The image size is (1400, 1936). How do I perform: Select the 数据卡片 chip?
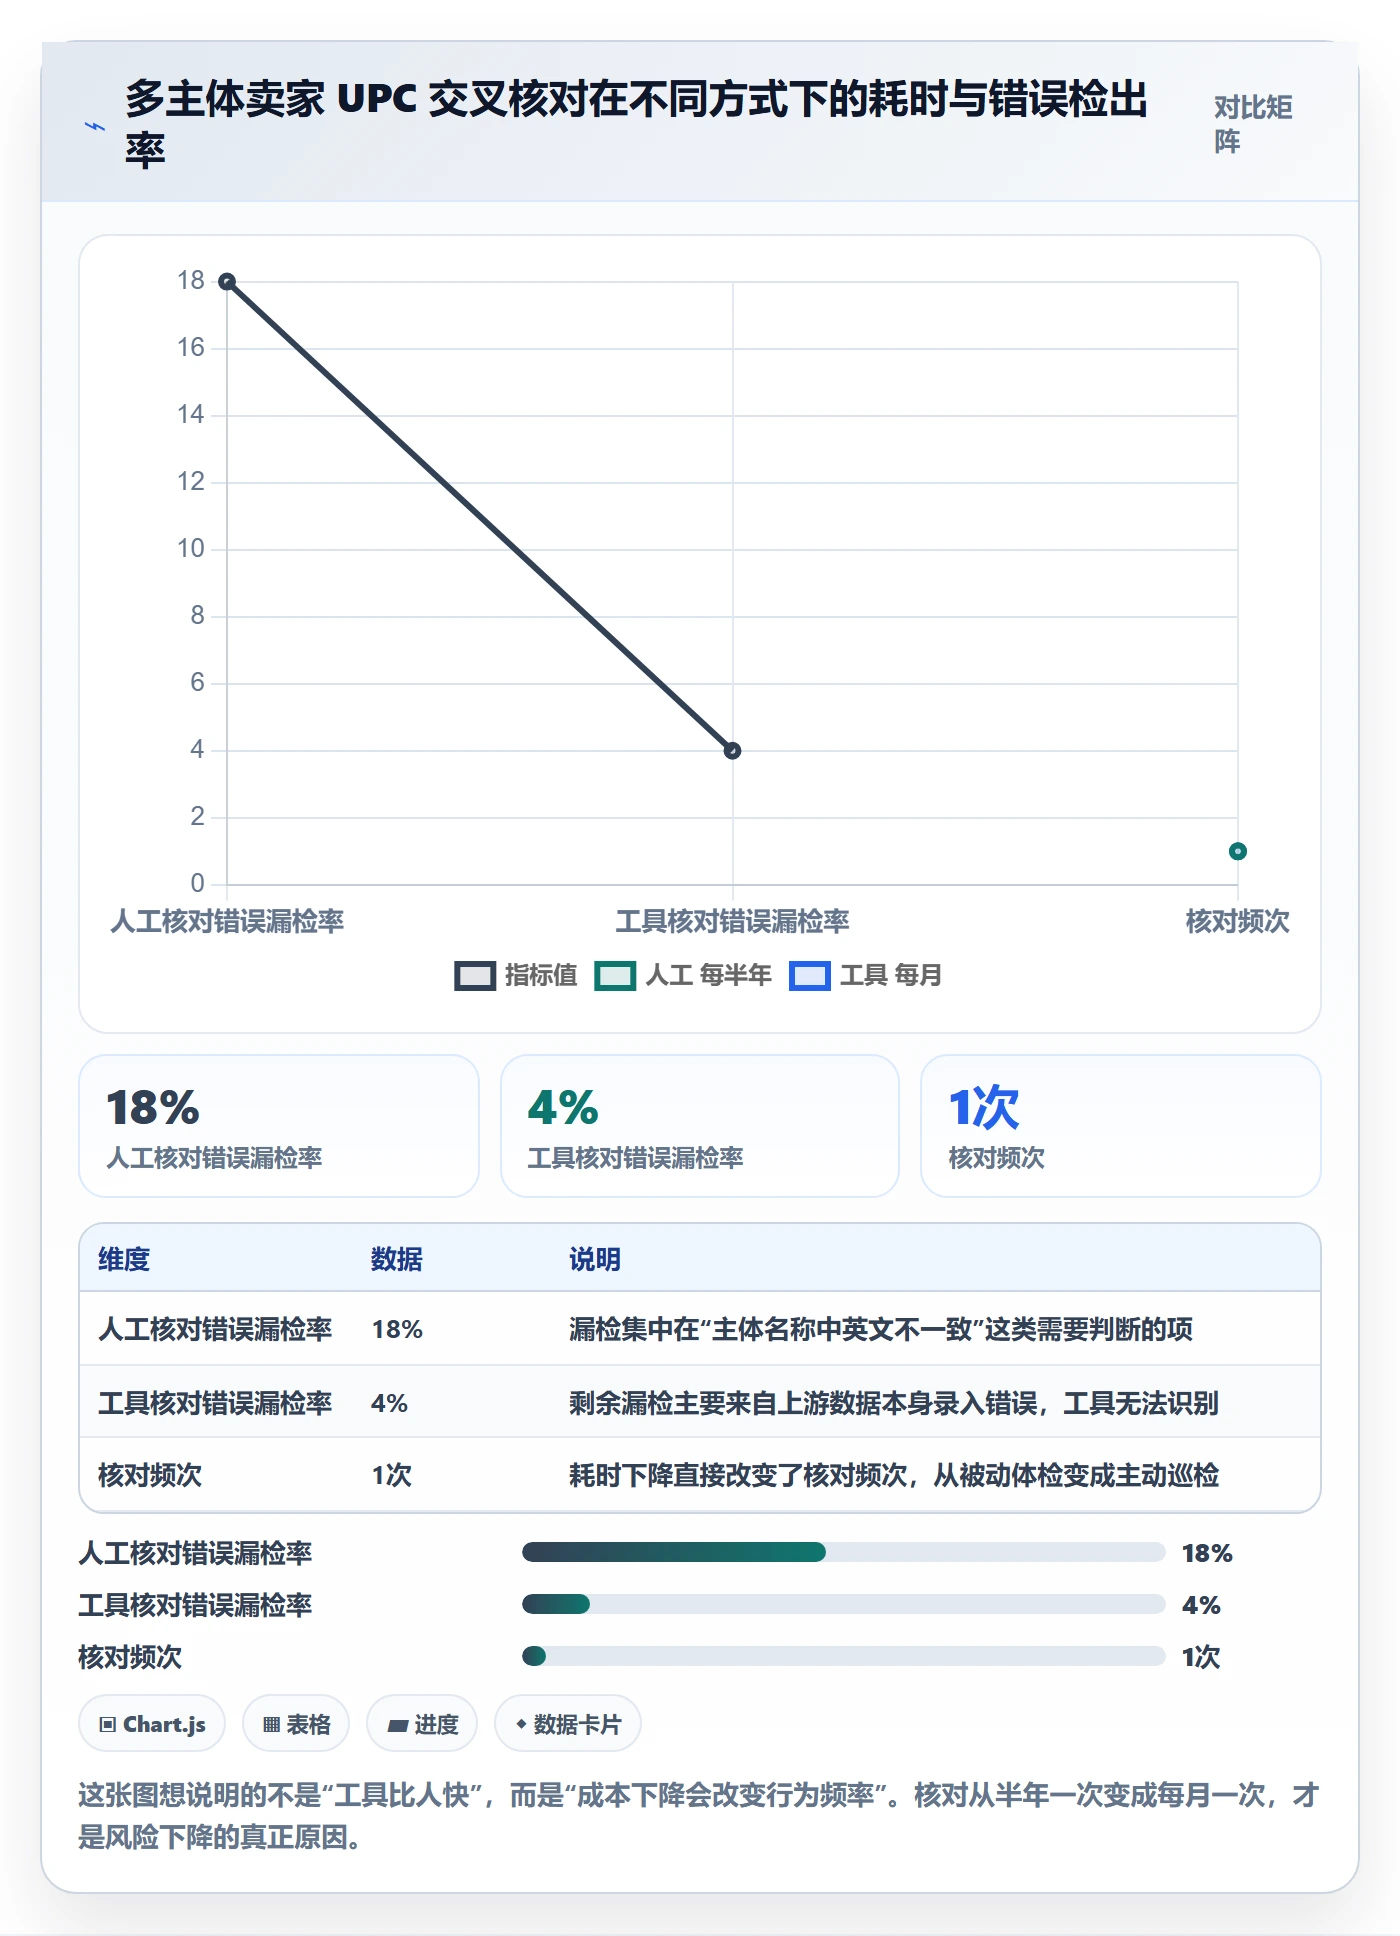click(x=568, y=1724)
